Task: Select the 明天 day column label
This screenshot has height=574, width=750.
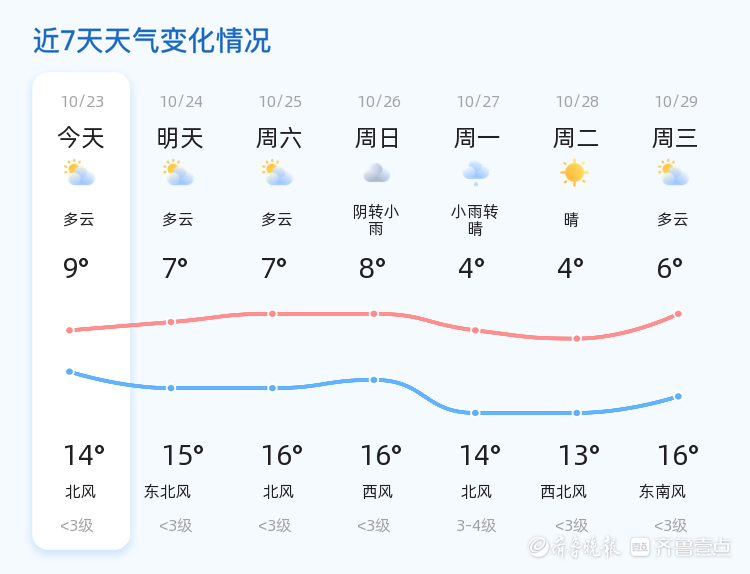Action: coord(180,138)
